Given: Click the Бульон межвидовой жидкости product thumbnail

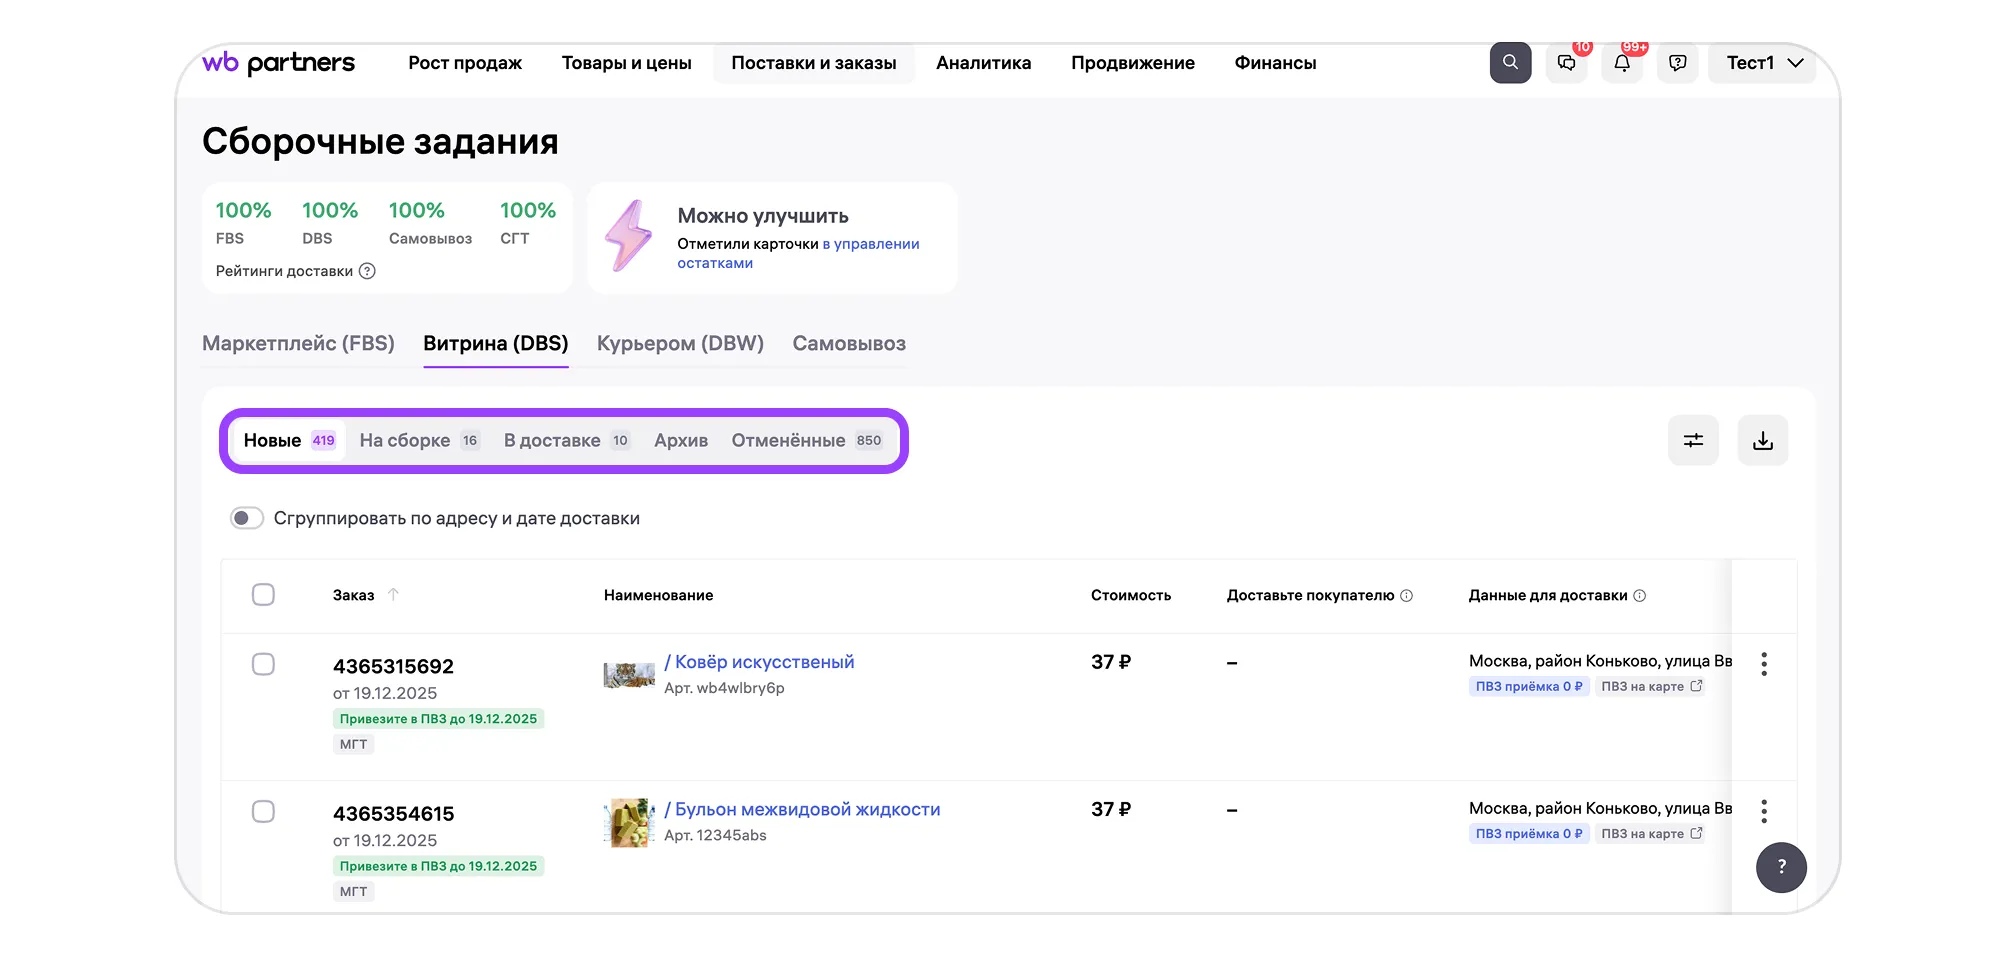Looking at the screenshot, I should [x=629, y=823].
